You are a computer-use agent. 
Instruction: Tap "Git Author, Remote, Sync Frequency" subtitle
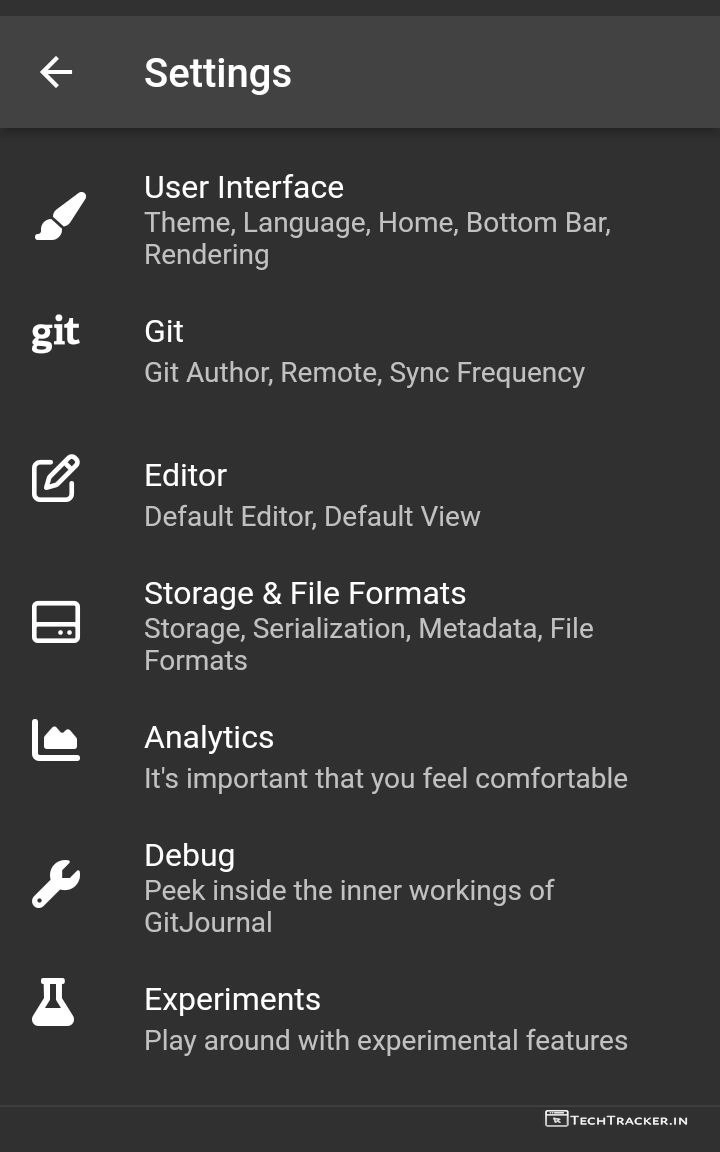pyautogui.click(x=364, y=372)
